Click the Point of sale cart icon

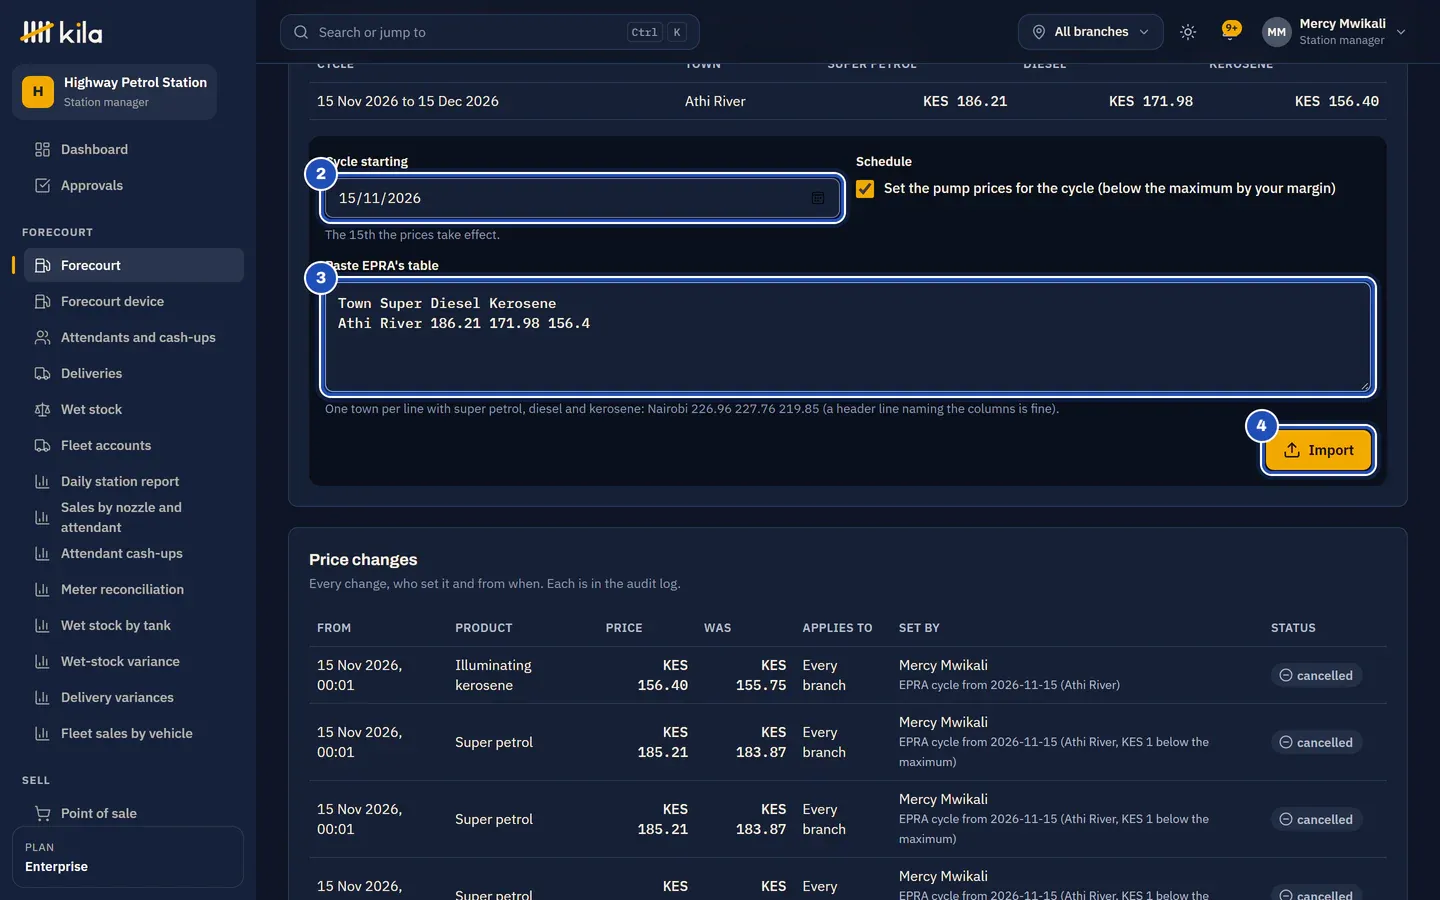[42, 813]
